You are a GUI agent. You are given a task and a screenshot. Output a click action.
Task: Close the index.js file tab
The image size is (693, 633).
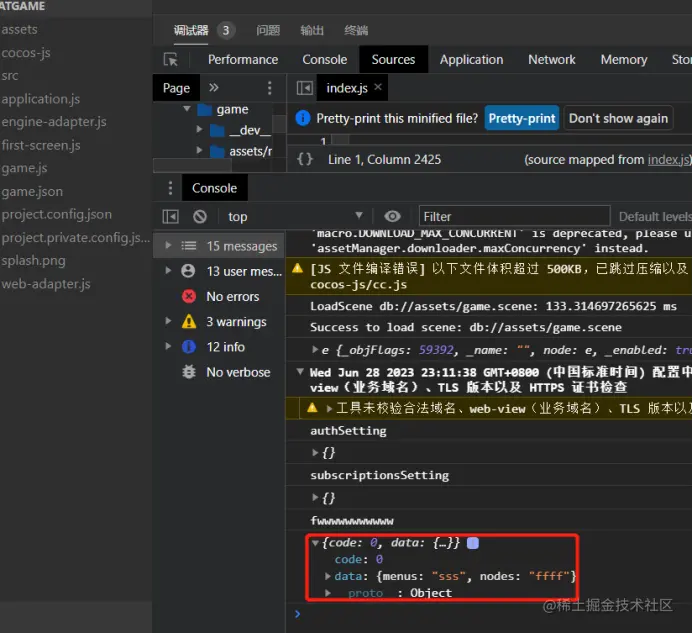click(378, 87)
